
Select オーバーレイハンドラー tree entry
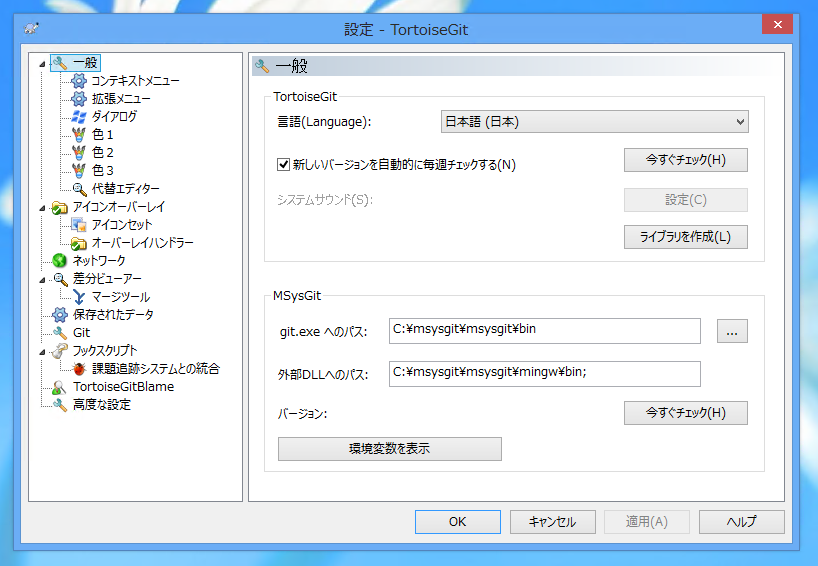[142, 243]
